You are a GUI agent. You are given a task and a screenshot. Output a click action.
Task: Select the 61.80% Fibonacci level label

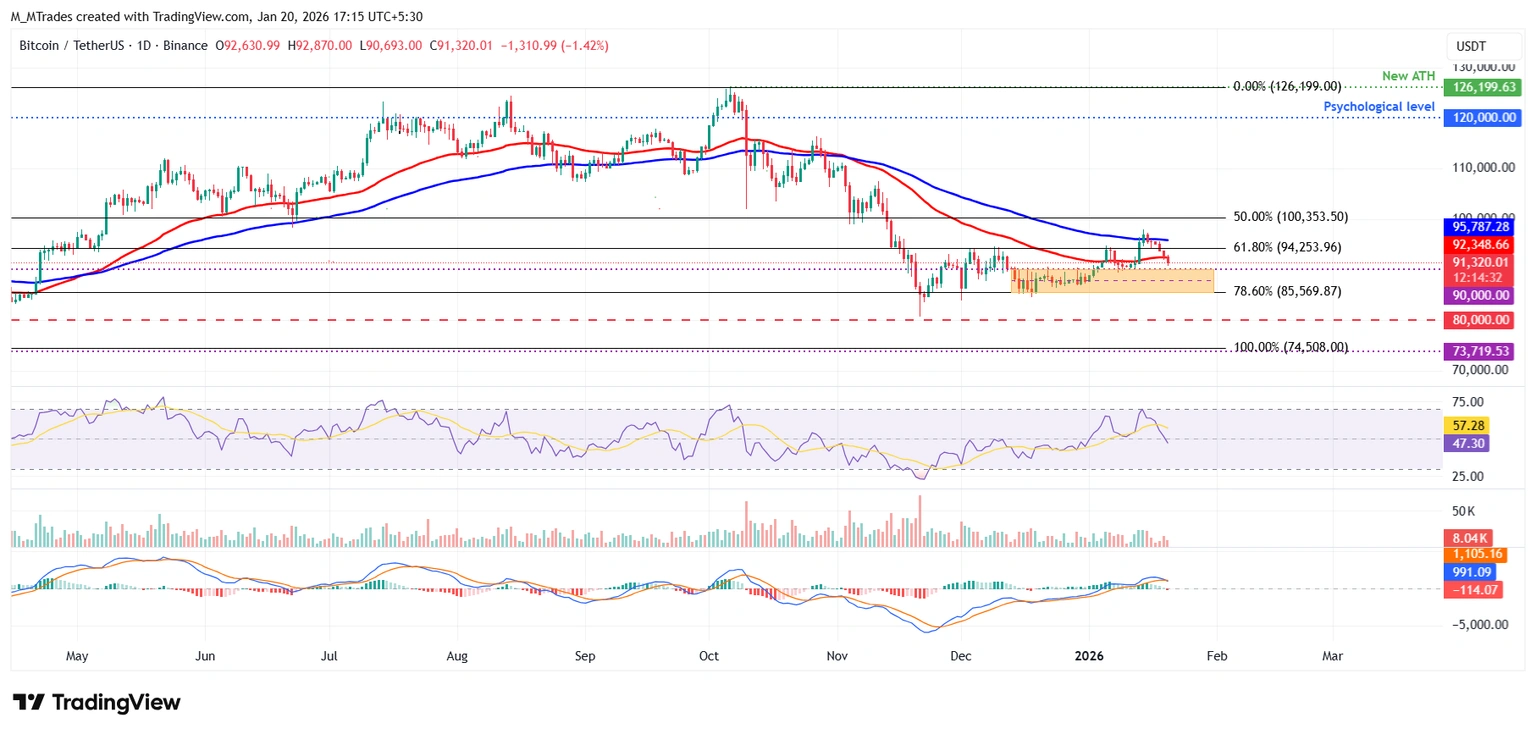[x=1288, y=246]
